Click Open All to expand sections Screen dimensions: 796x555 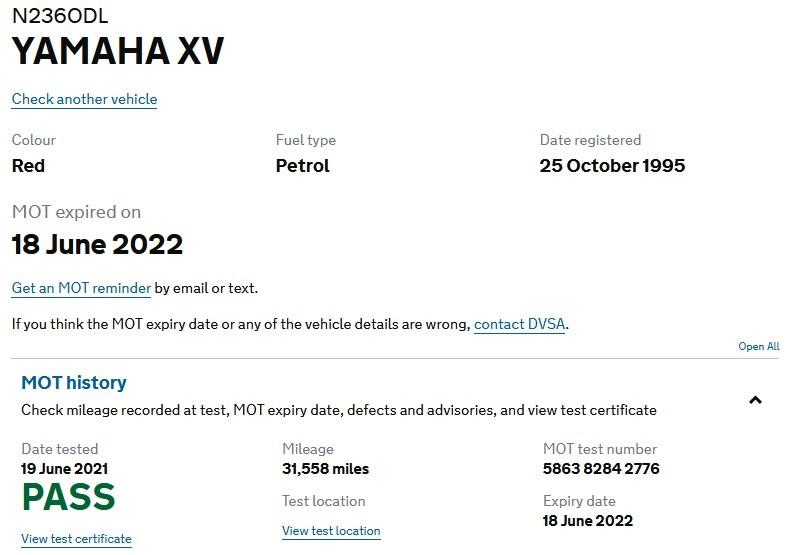[758, 347]
